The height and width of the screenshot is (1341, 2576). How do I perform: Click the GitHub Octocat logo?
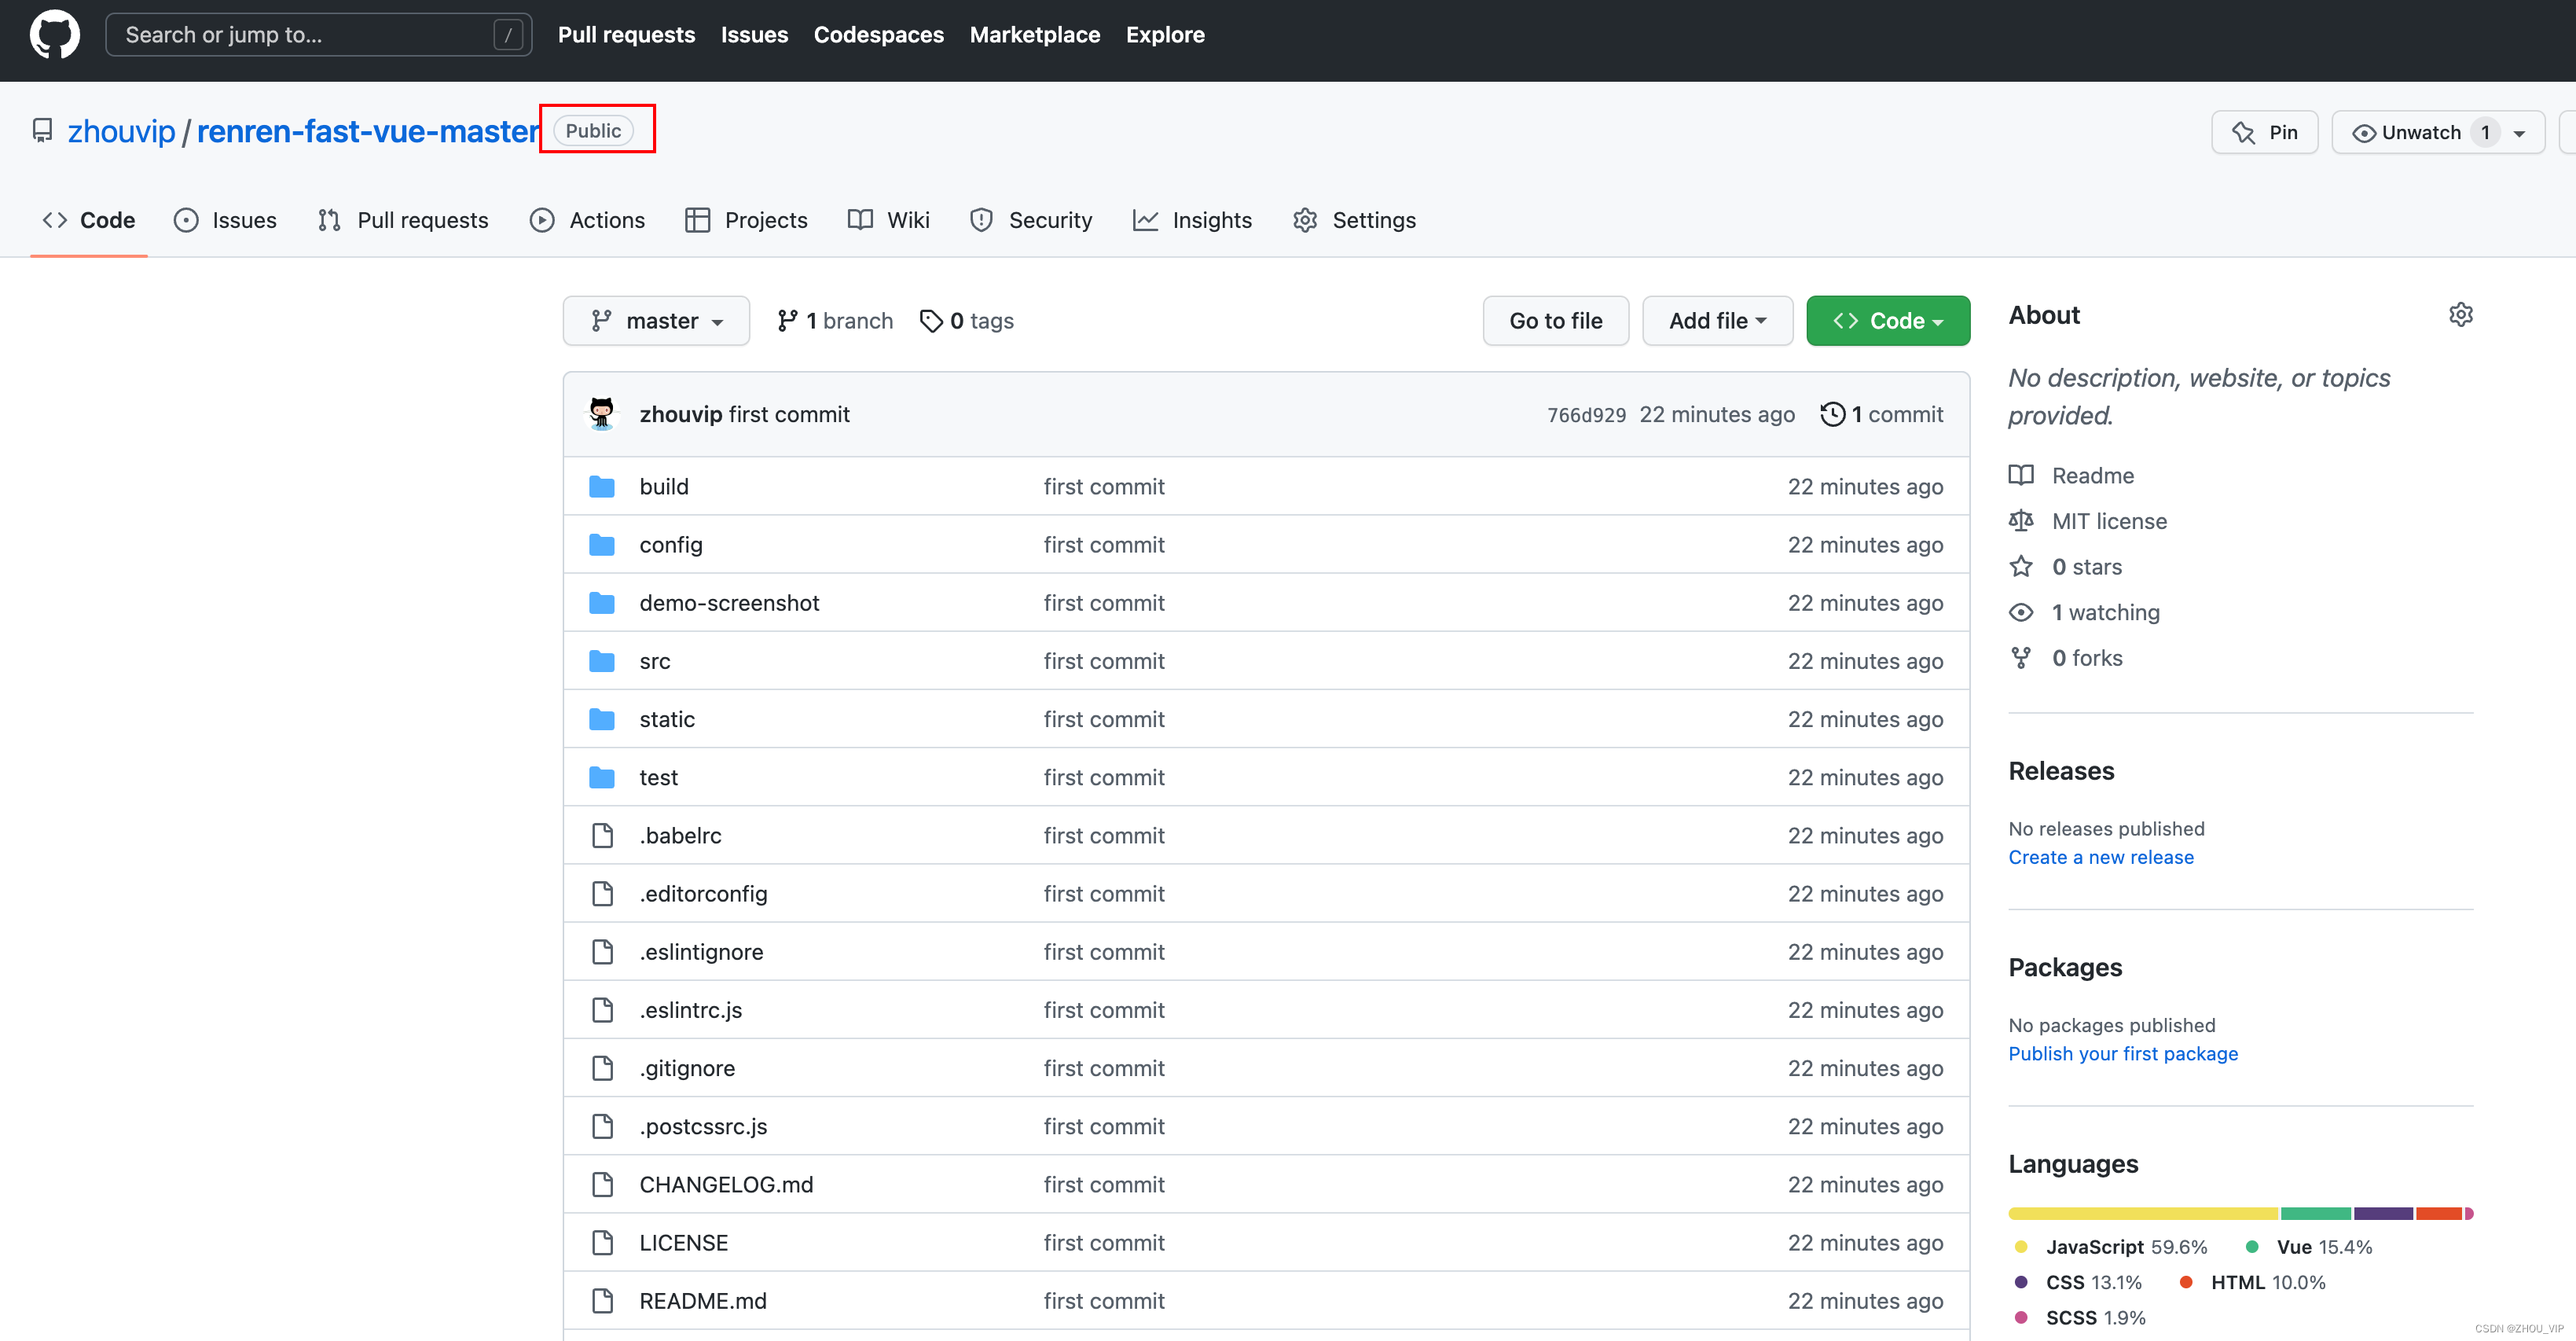(54, 35)
